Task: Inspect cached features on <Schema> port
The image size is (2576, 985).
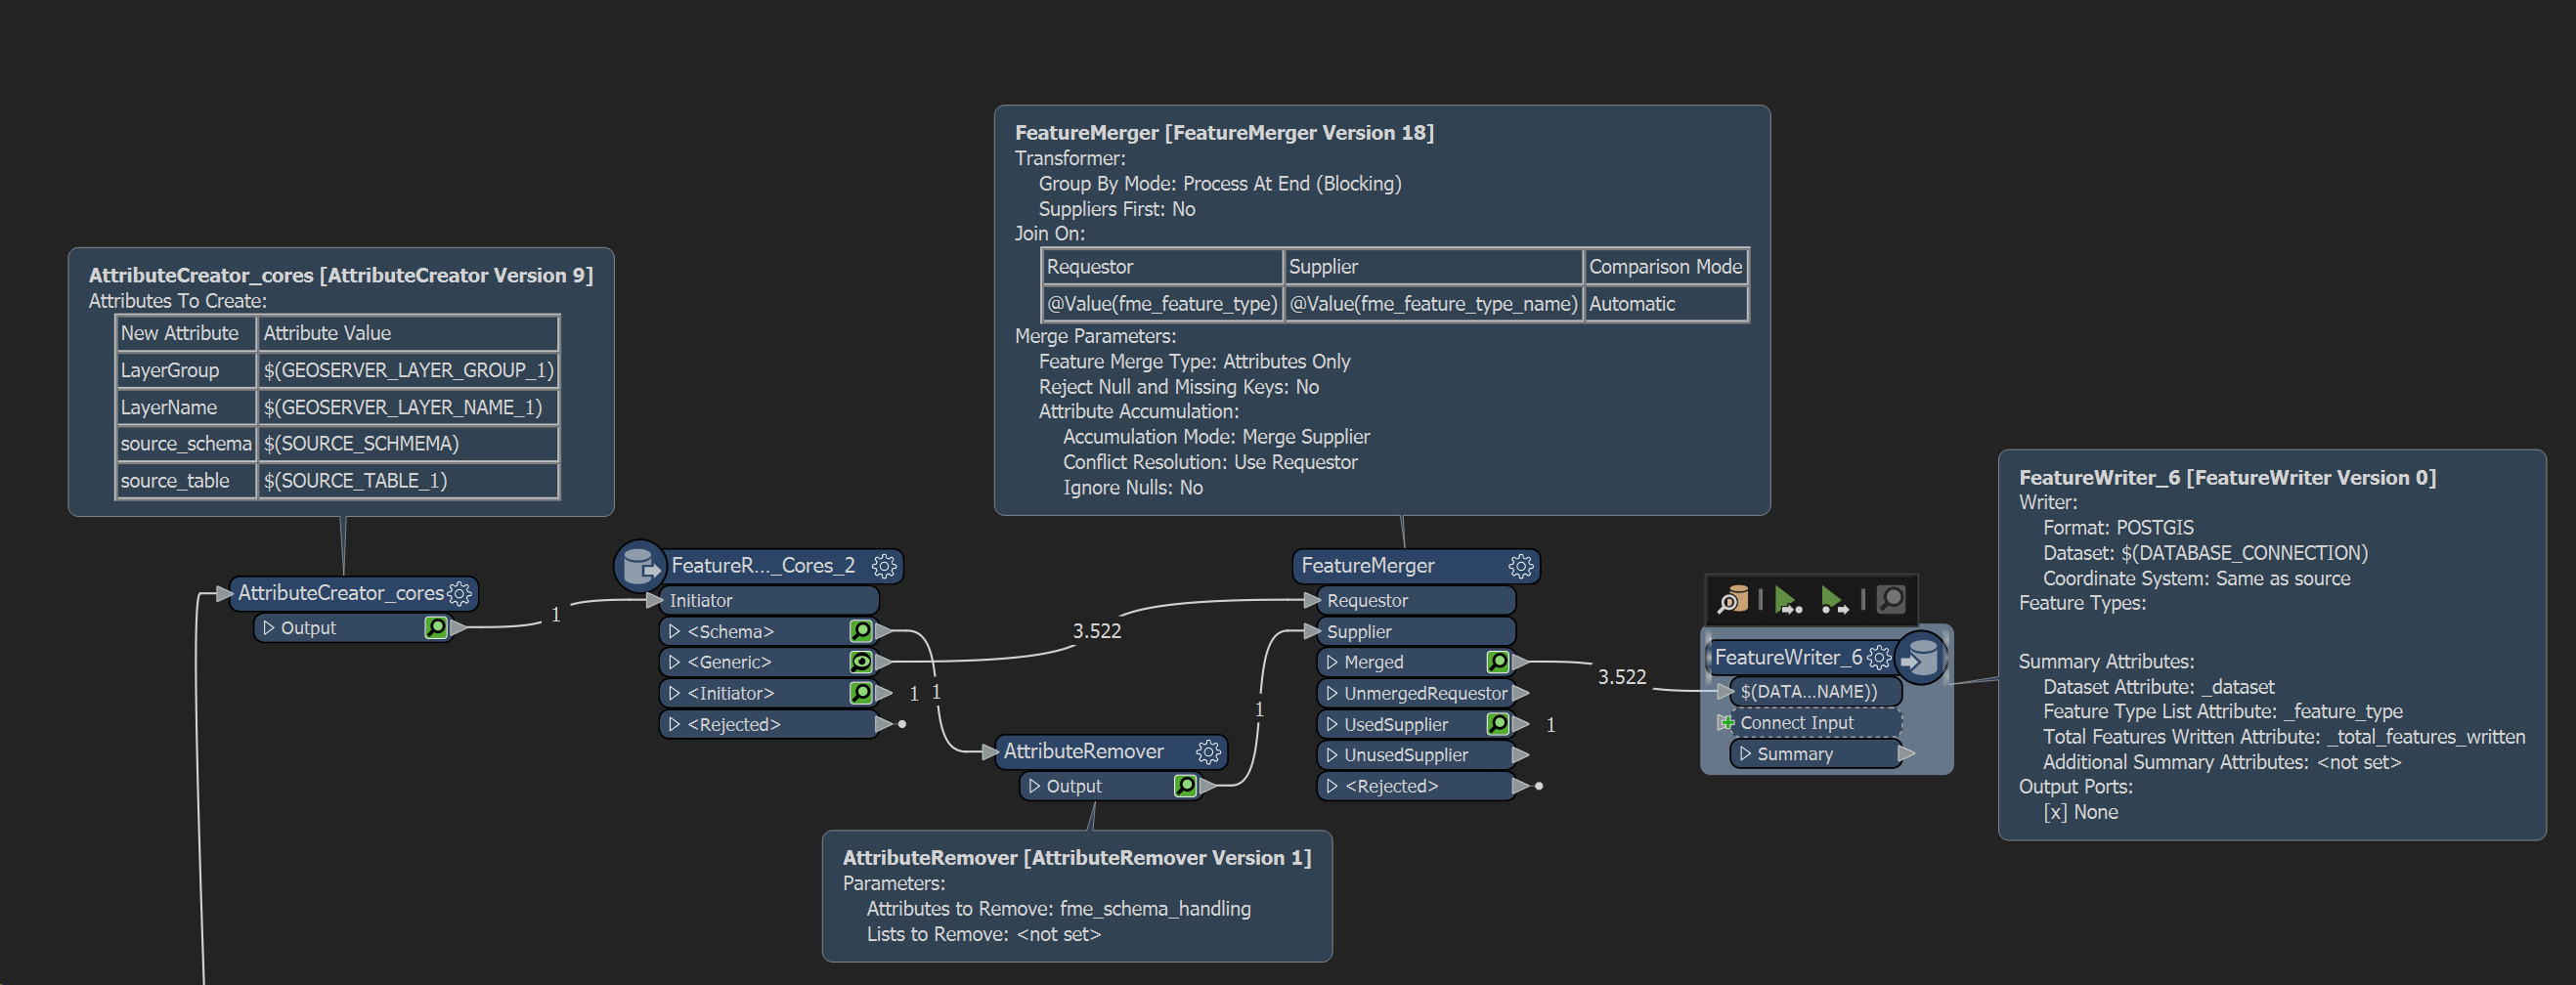Action: coord(861,631)
